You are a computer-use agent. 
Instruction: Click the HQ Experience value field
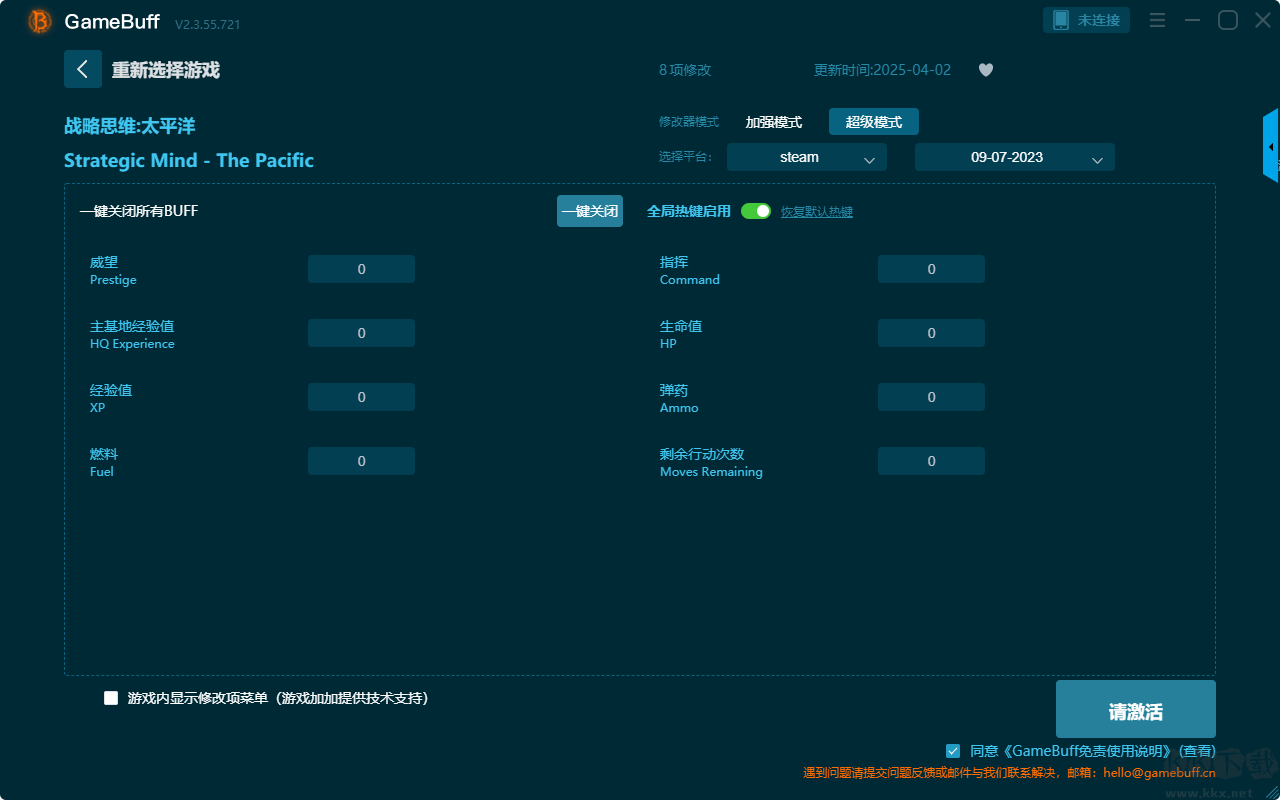pos(361,333)
